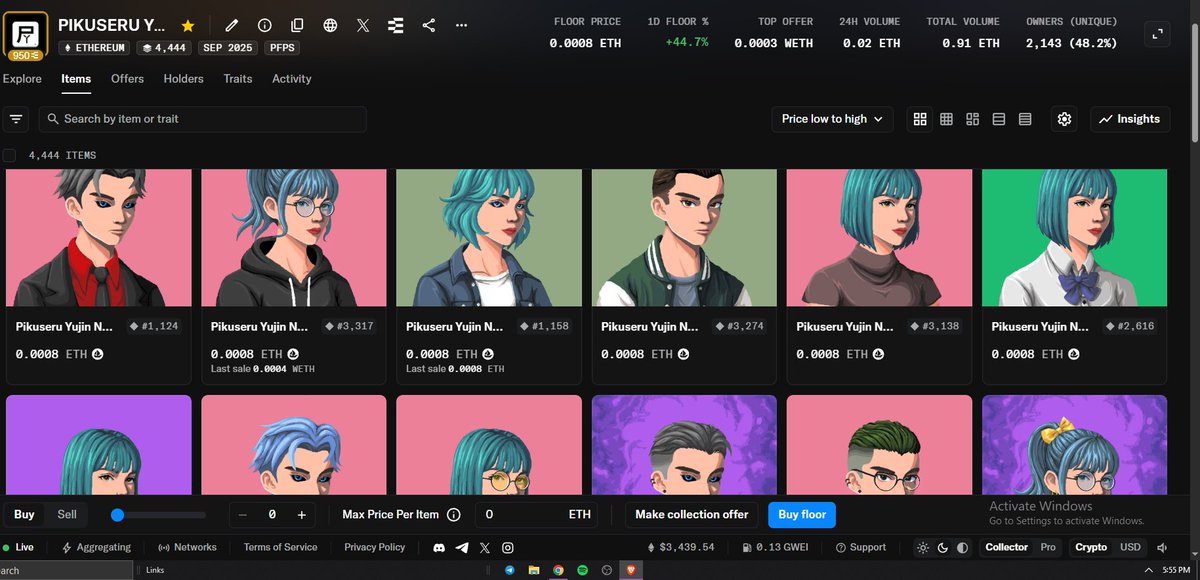Open the three-dot more options menu
Viewport: 1200px width, 580px height.
pos(461,25)
